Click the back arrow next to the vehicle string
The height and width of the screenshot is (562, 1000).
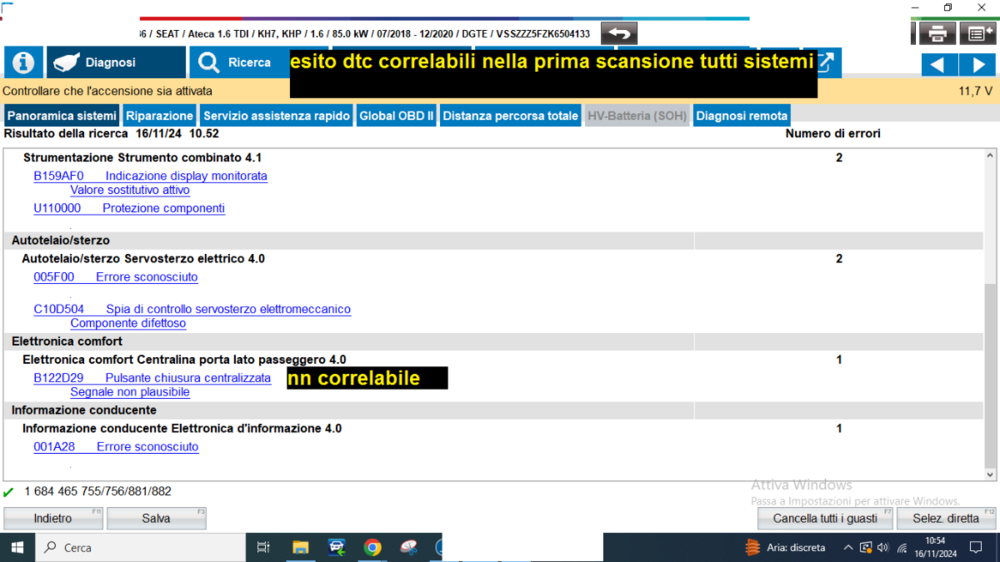coord(619,33)
